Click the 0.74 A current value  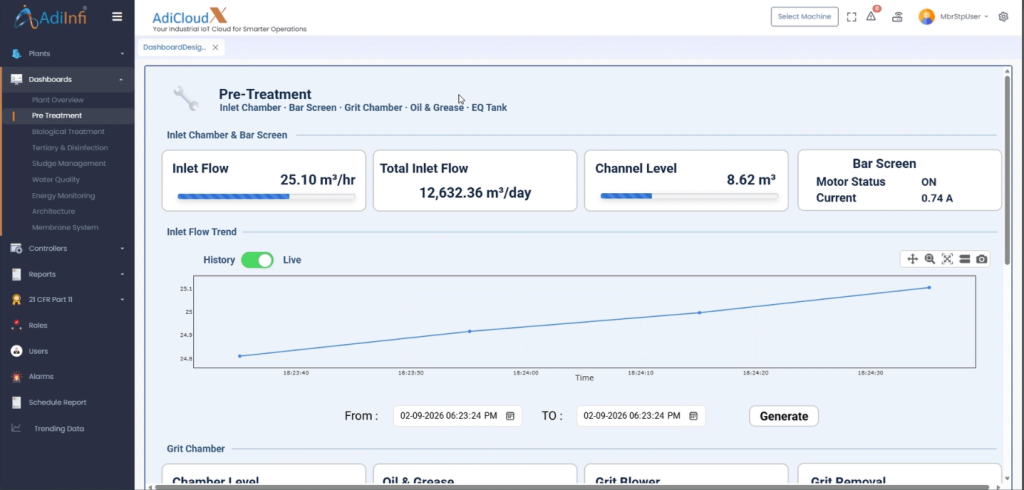click(936, 198)
